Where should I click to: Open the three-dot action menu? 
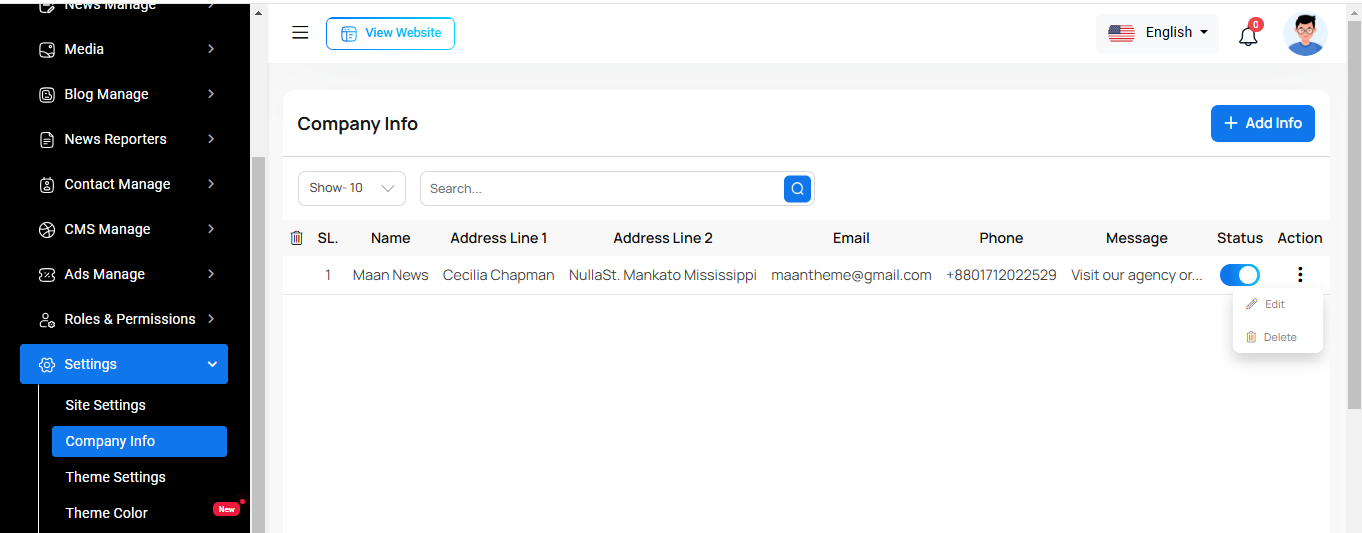[1300, 275]
